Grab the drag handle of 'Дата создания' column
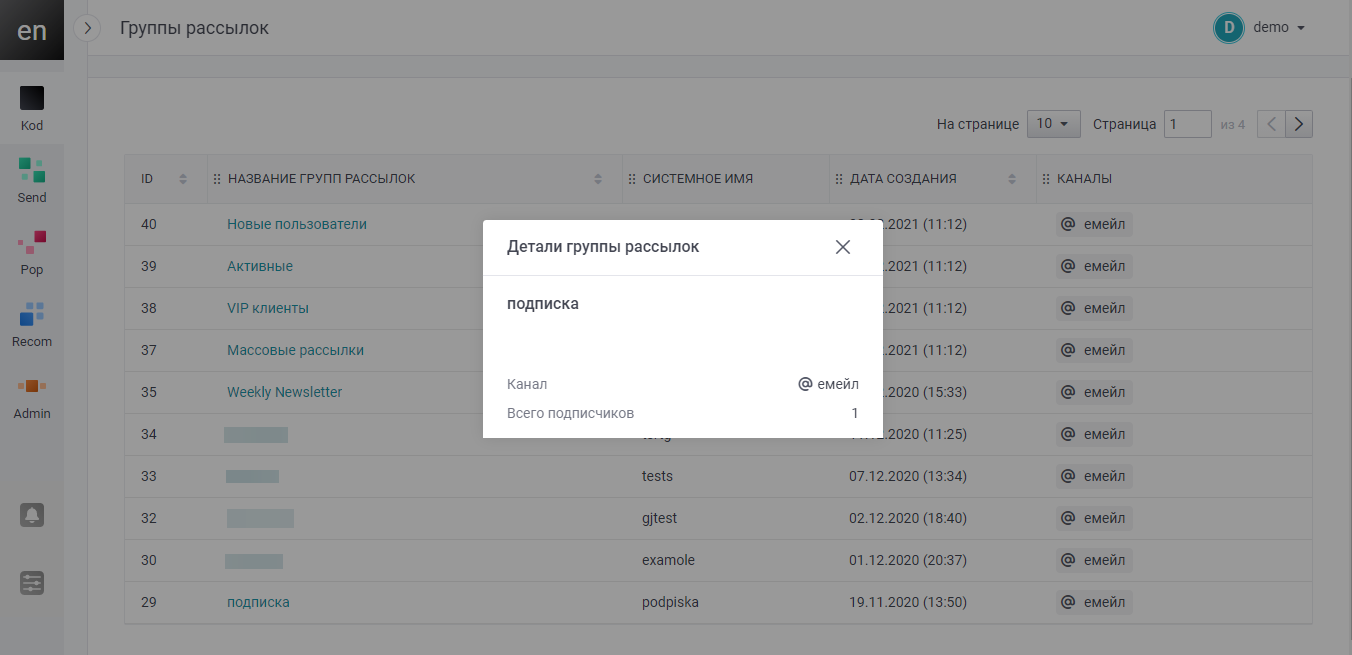 click(x=839, y=179)
